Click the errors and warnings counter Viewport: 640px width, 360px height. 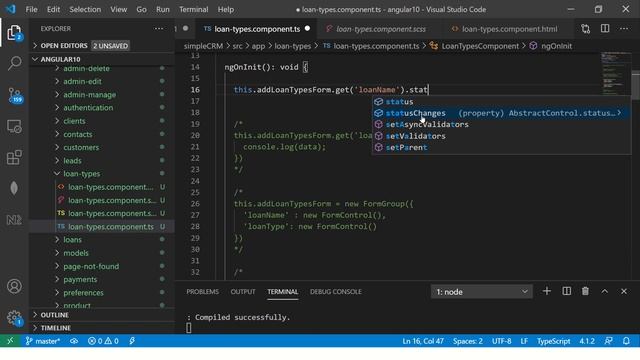pos(103,341)
